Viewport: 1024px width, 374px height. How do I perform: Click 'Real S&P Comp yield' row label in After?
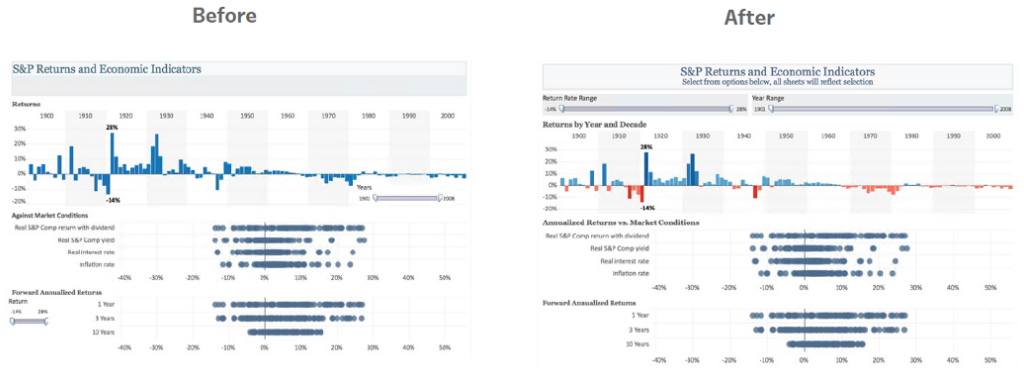pos(620,248)
